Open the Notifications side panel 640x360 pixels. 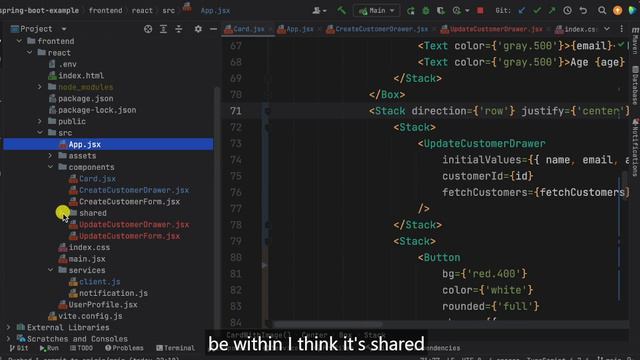coord(635,147)
